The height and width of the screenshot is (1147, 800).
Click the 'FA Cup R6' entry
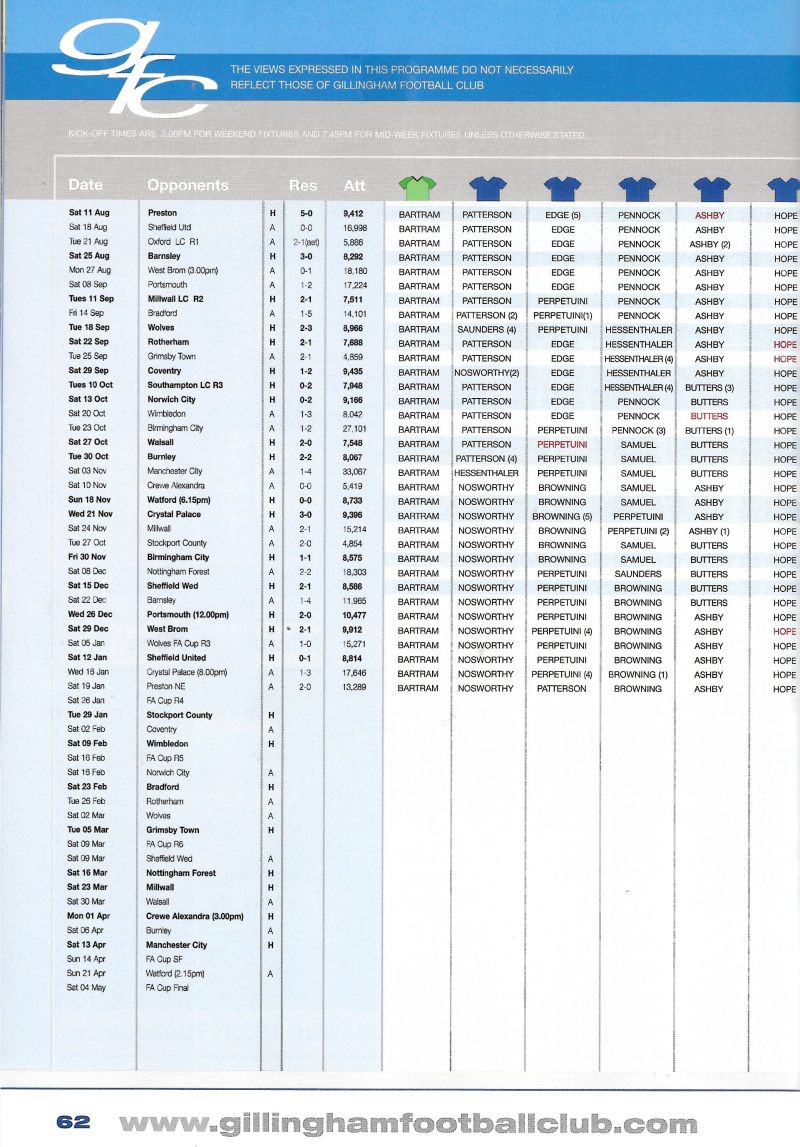pyautogui.click(x=165, y=844)
